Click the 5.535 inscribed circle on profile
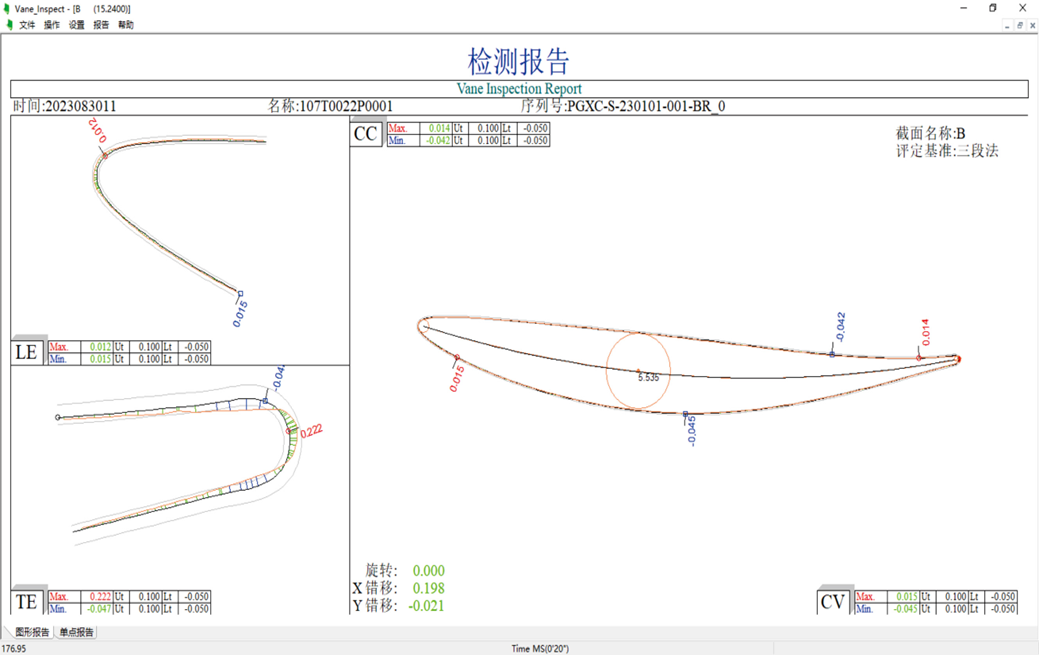This screenshot has width=1039, height=655. (639, 371)
